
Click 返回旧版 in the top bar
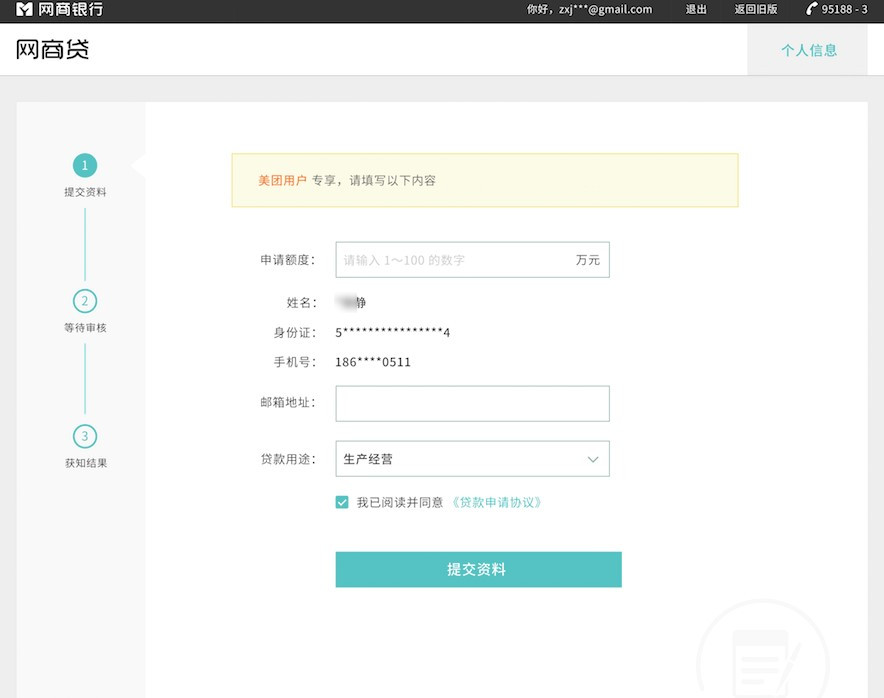pyautogui.click(x=755, y=10)
